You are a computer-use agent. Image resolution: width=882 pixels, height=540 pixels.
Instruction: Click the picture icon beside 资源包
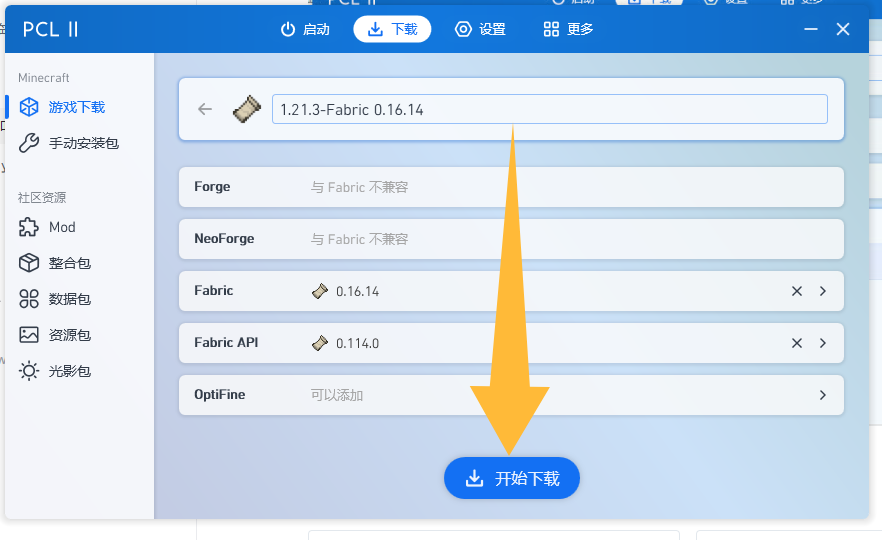[29, 335]
